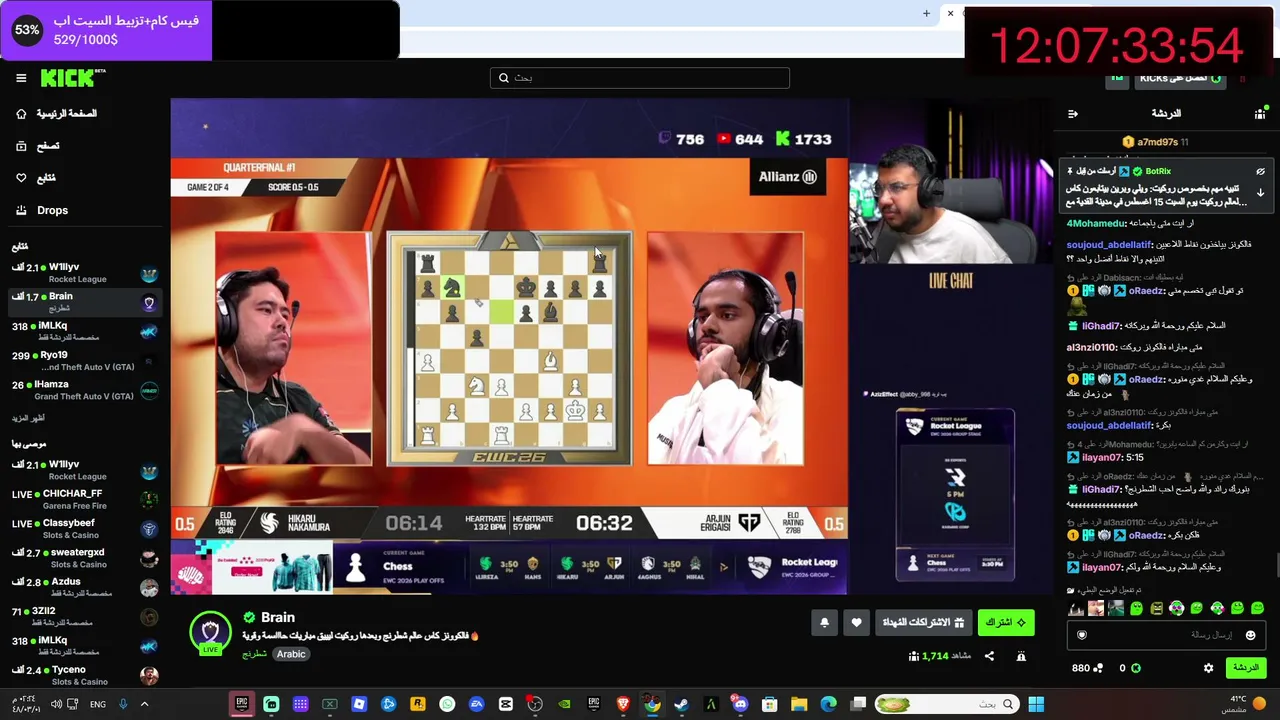Toggle channel notifications bell
The height and width of the screenshot is (720, 1280).
pyautogui.click(x=824, y=623)
